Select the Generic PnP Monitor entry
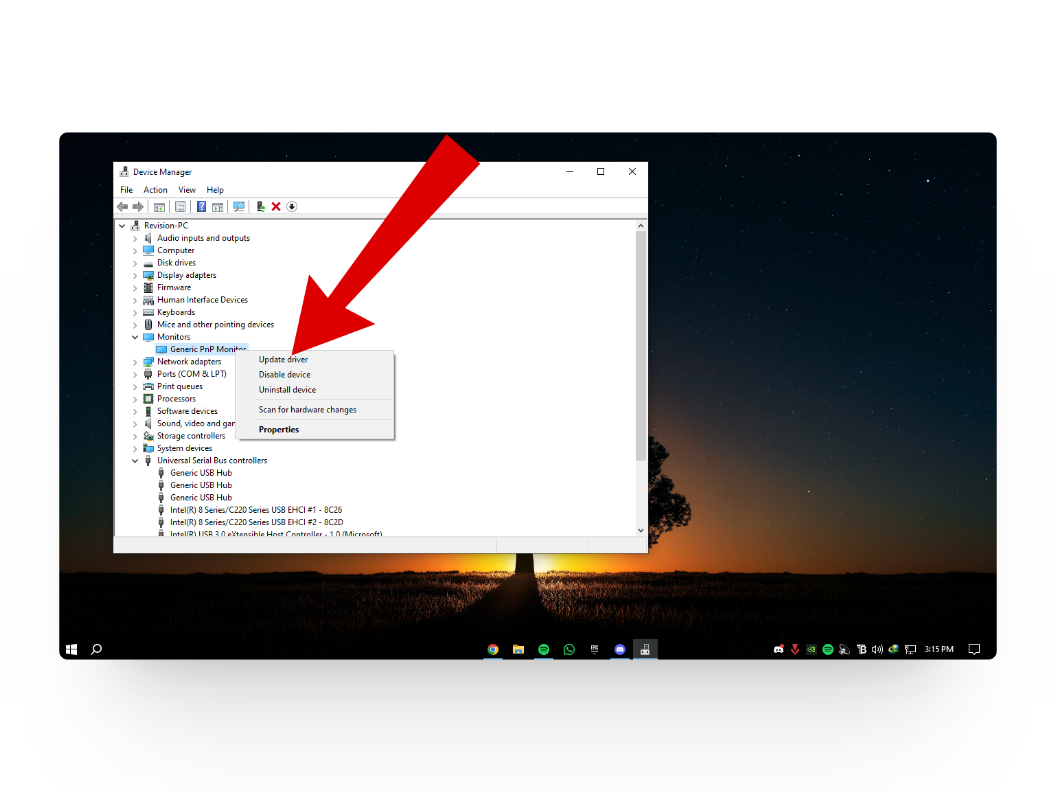Screen dimensions: 1056x792 [x=208, y=349]
